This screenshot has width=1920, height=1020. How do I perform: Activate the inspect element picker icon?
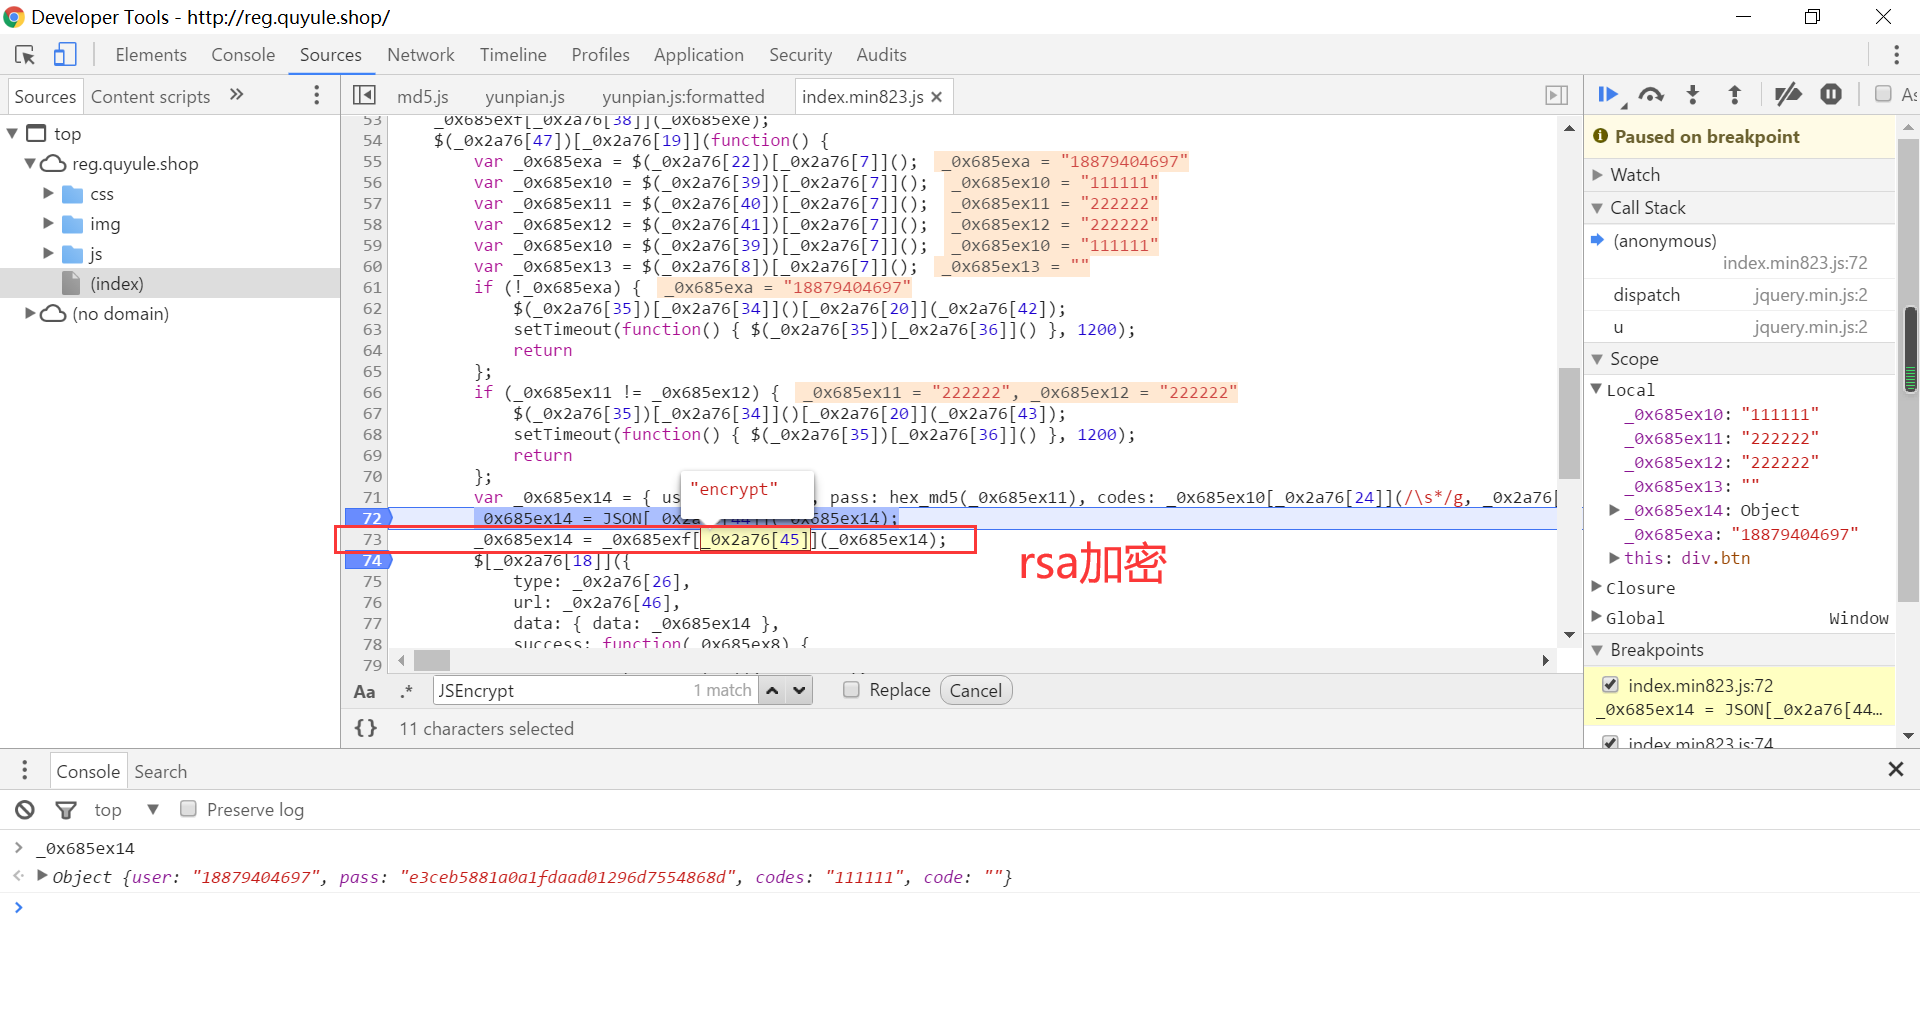coord(25,55)
